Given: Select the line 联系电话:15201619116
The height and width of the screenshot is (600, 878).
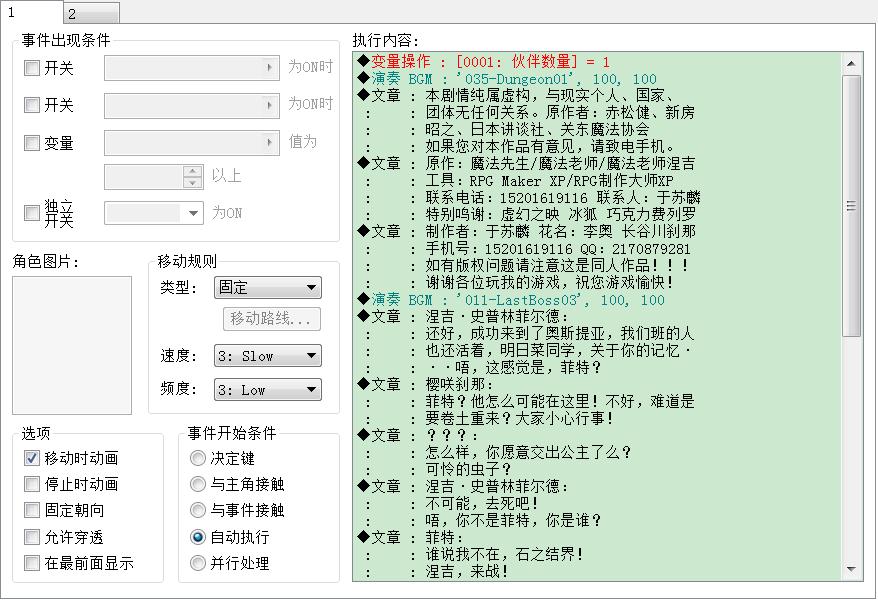Looking at the screenshot, I should [597, 197].
